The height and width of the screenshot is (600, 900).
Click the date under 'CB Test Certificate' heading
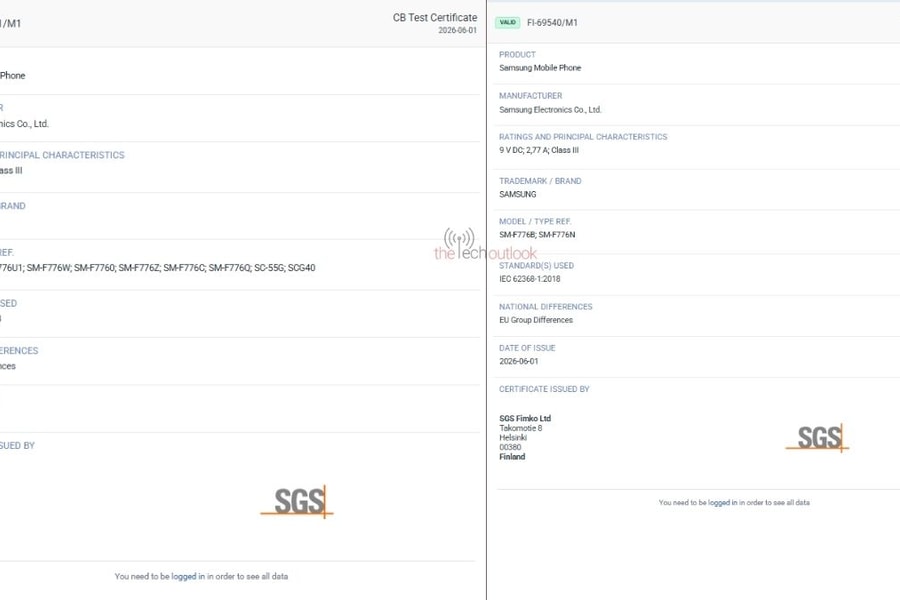457,30
